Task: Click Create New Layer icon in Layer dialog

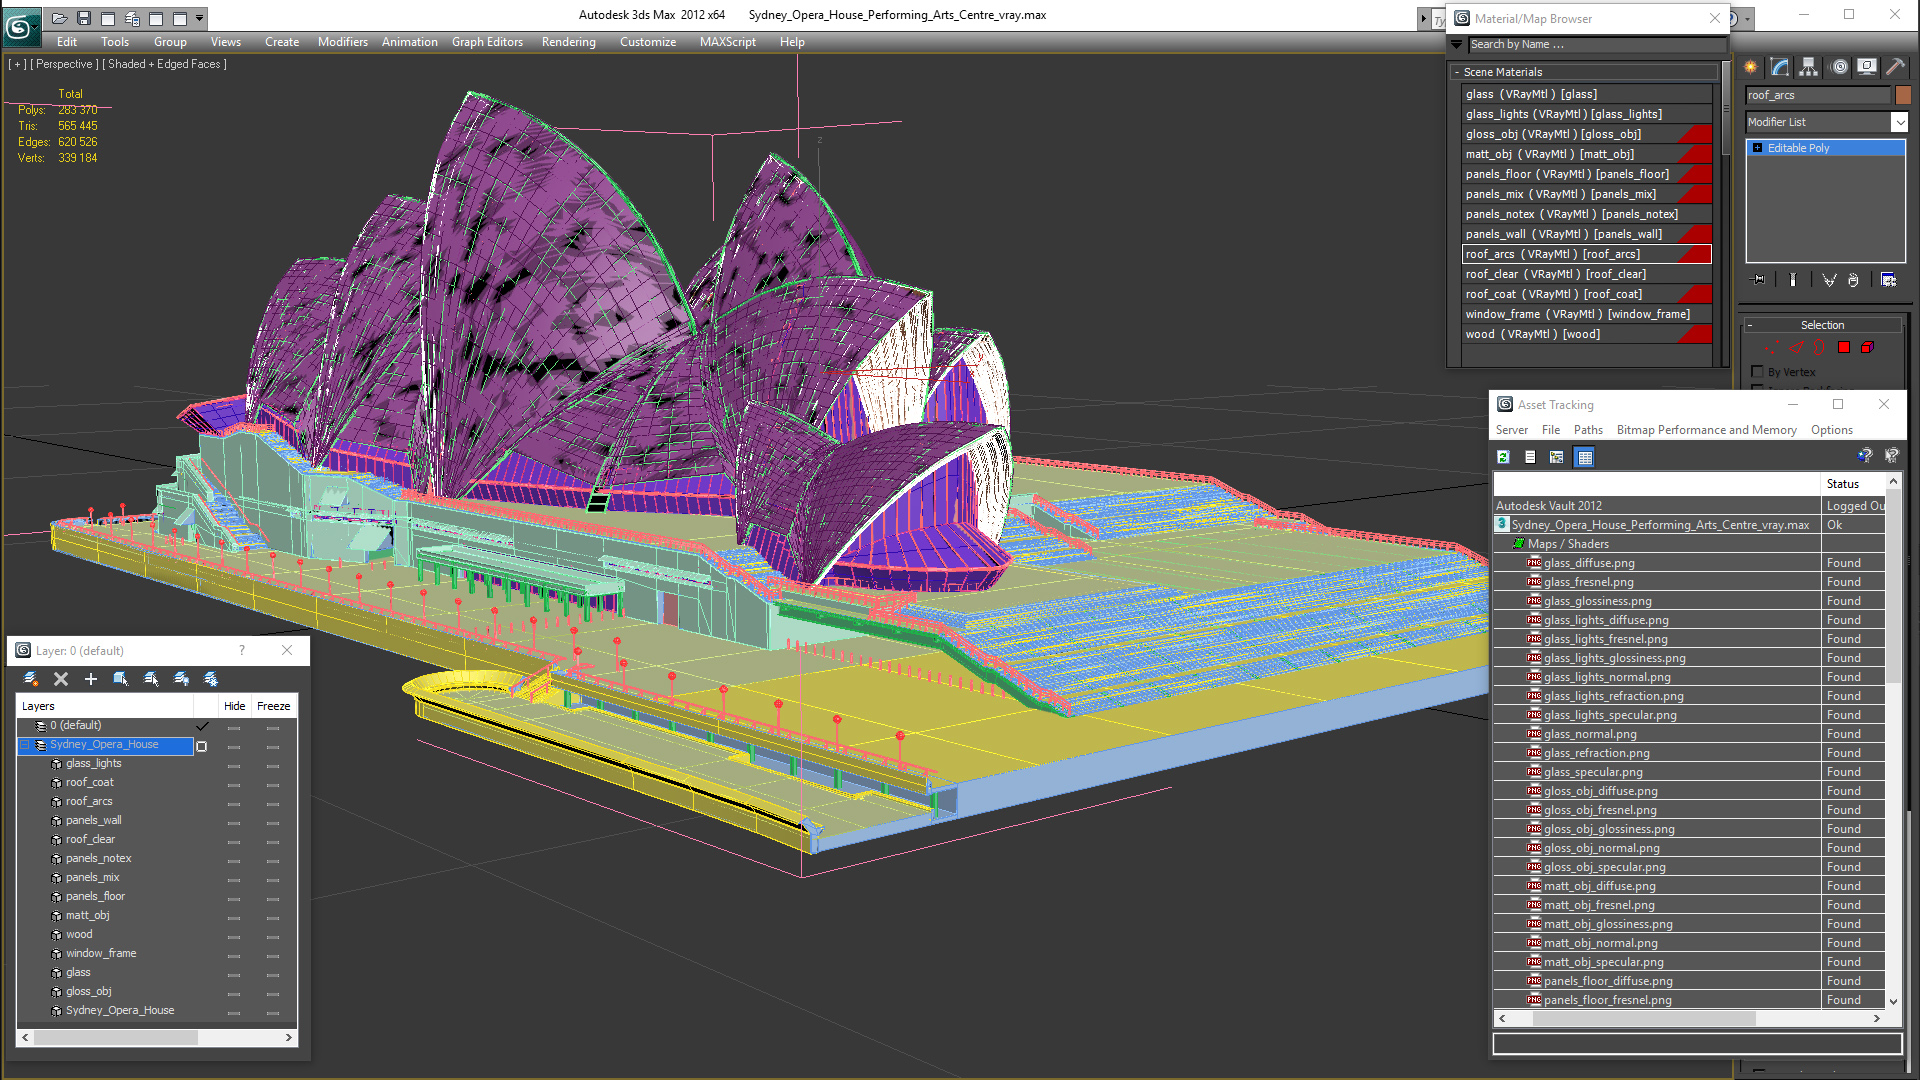Action: coord(30,679)
